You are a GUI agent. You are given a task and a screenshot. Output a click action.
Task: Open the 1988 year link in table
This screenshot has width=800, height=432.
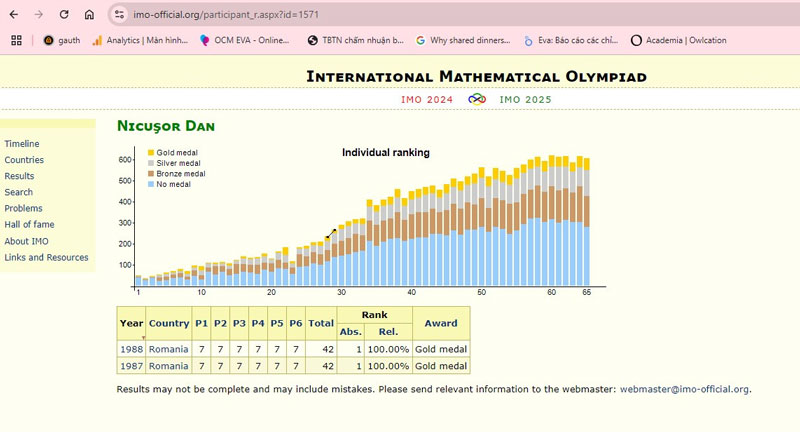pos(132,349)
